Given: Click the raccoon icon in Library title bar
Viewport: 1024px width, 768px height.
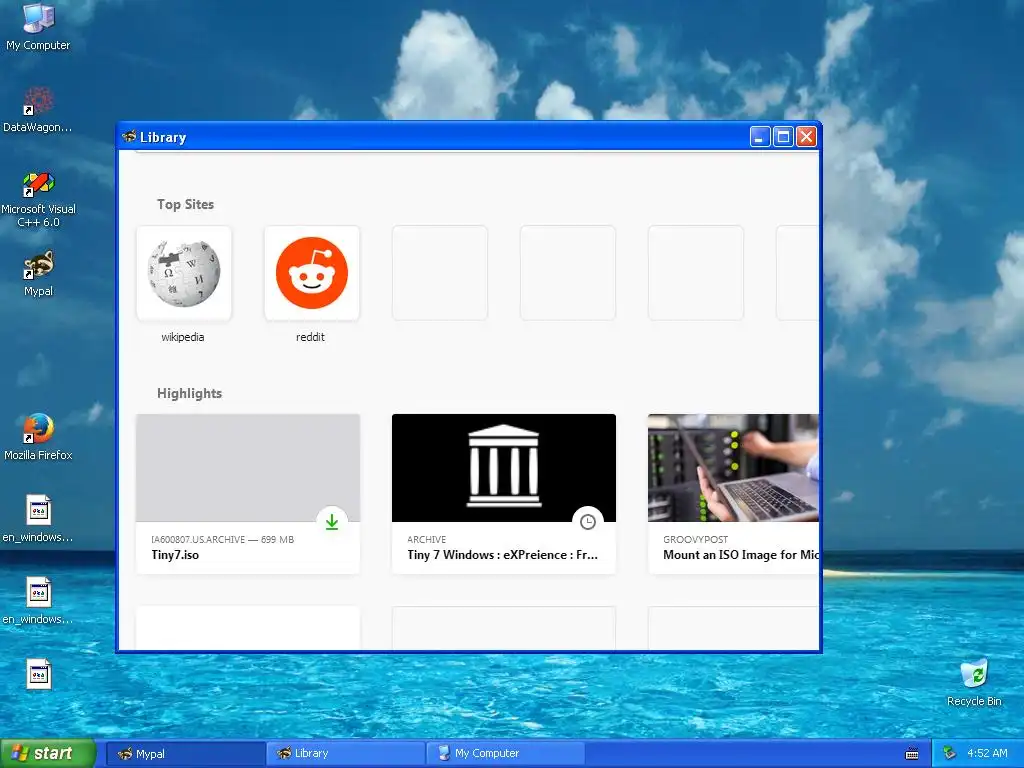Looking at the screenshot, I should pyautogui.click(x=129, y=136).
